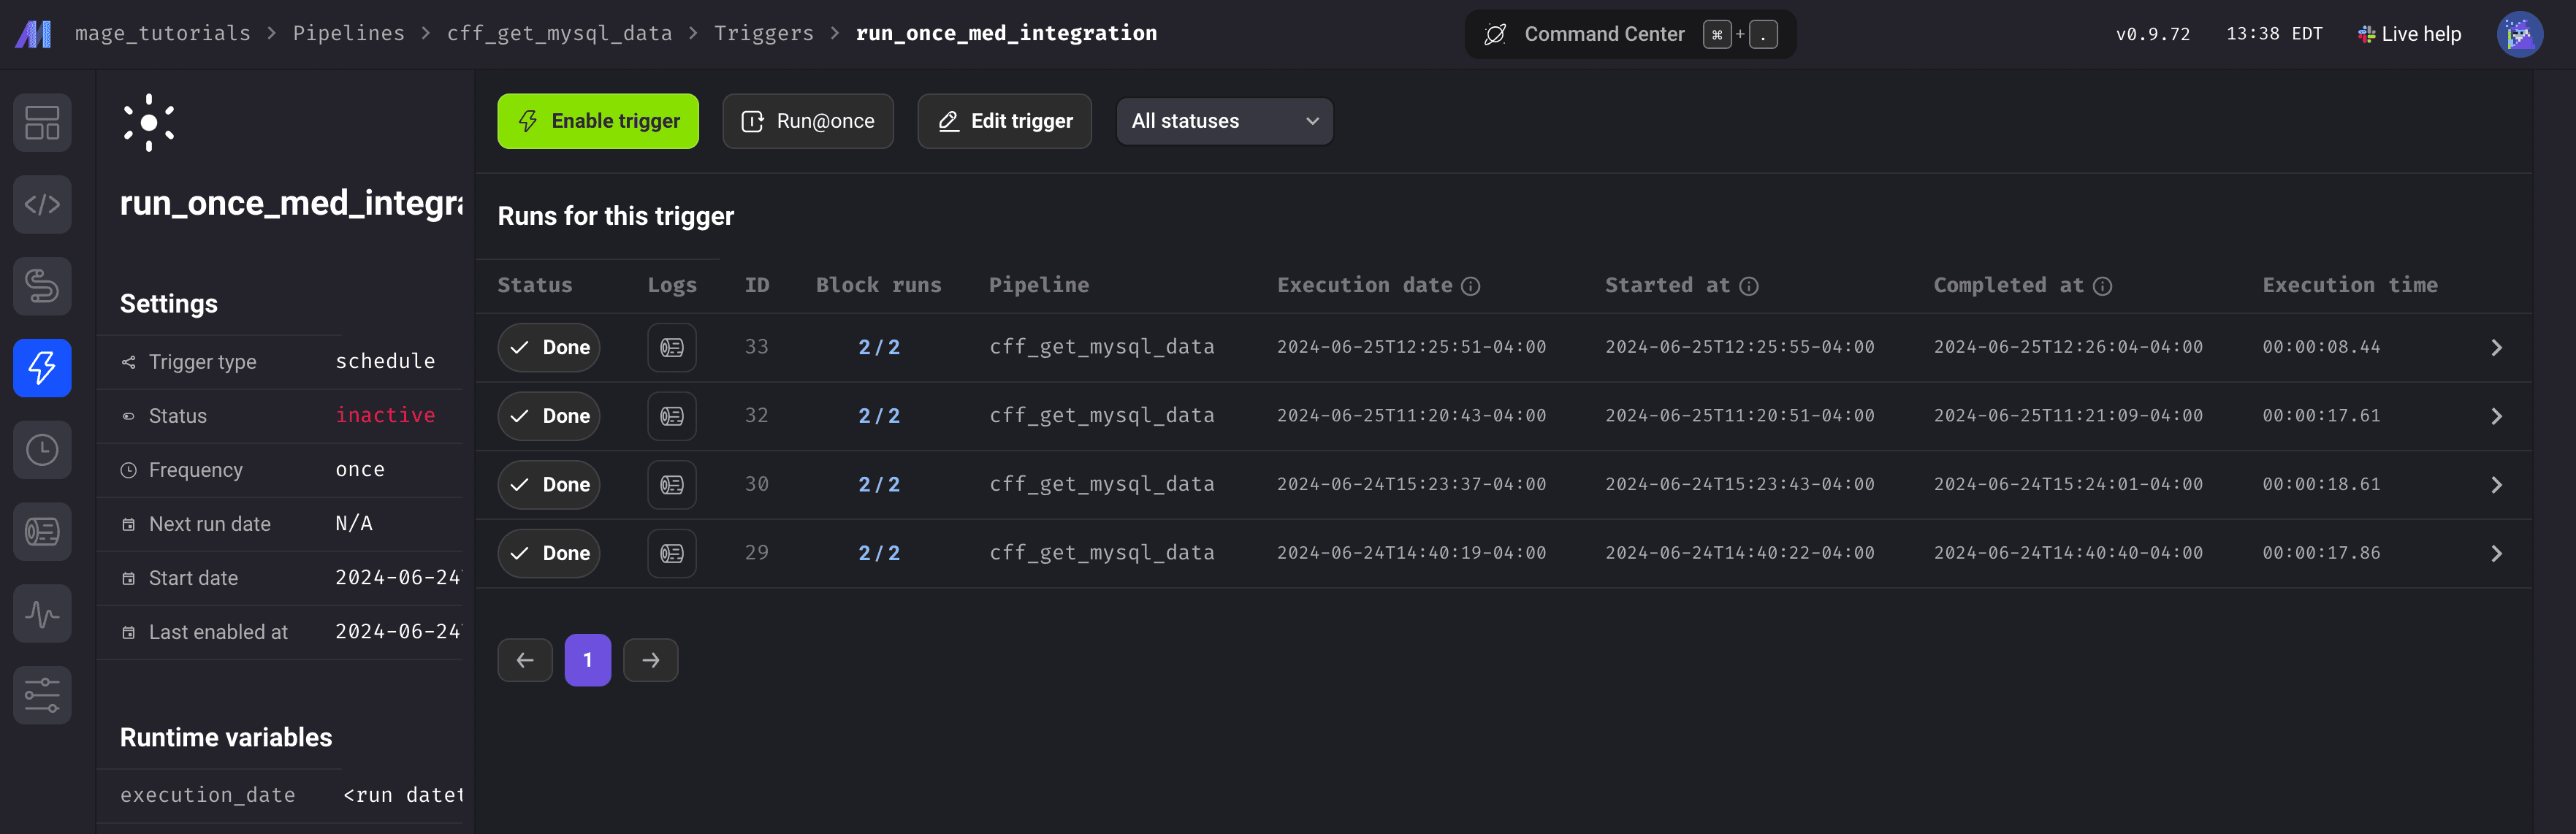Click info icon next to Completed at

point(2103,287)
